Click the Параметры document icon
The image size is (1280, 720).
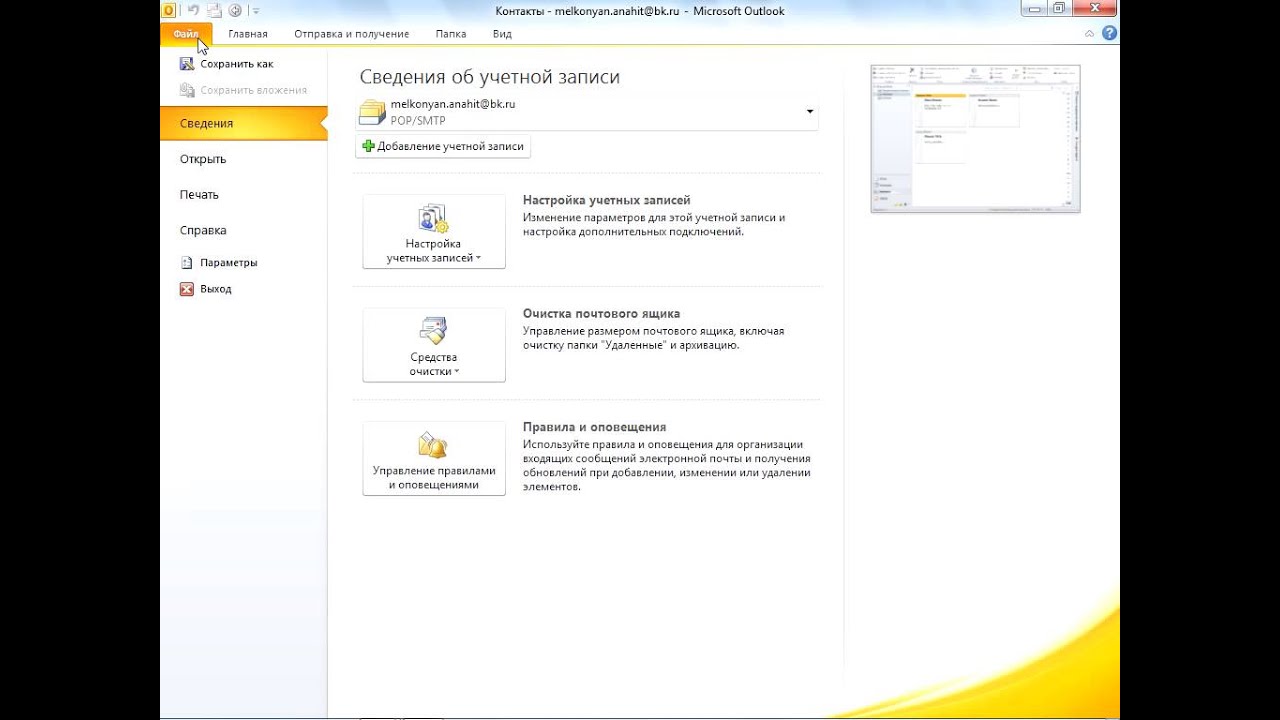pos(186,263)
